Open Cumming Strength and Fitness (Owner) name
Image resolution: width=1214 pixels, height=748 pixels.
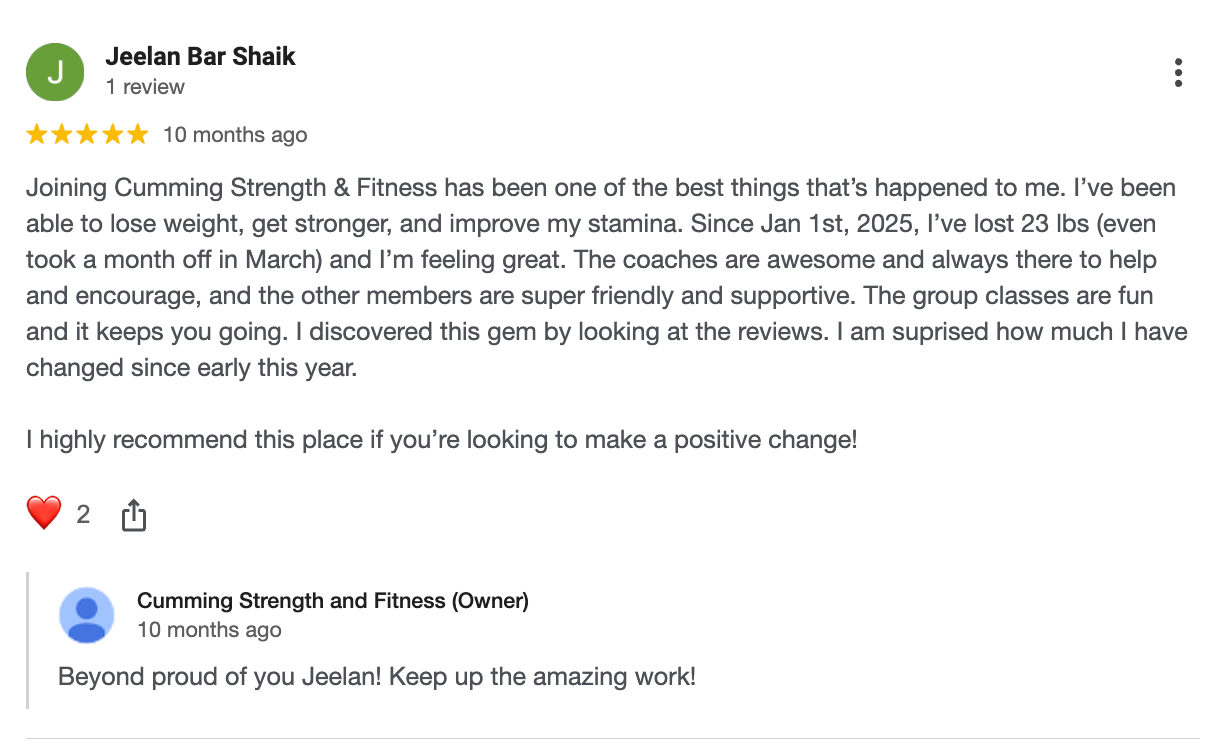pos(332,601)
